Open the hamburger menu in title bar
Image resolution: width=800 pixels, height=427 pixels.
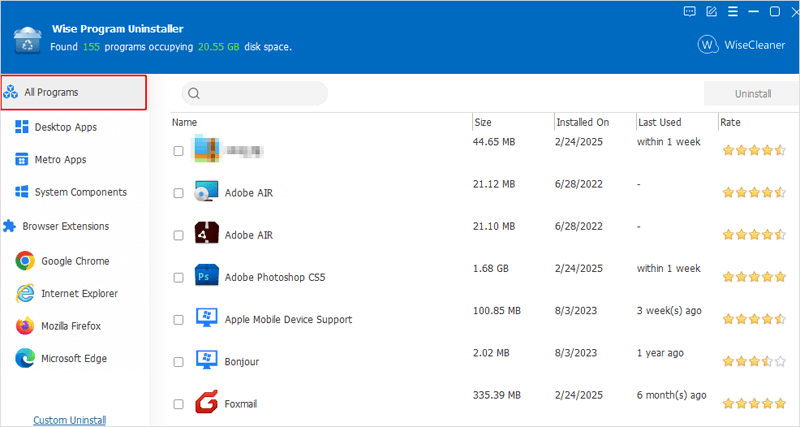(x=733, y=12)
